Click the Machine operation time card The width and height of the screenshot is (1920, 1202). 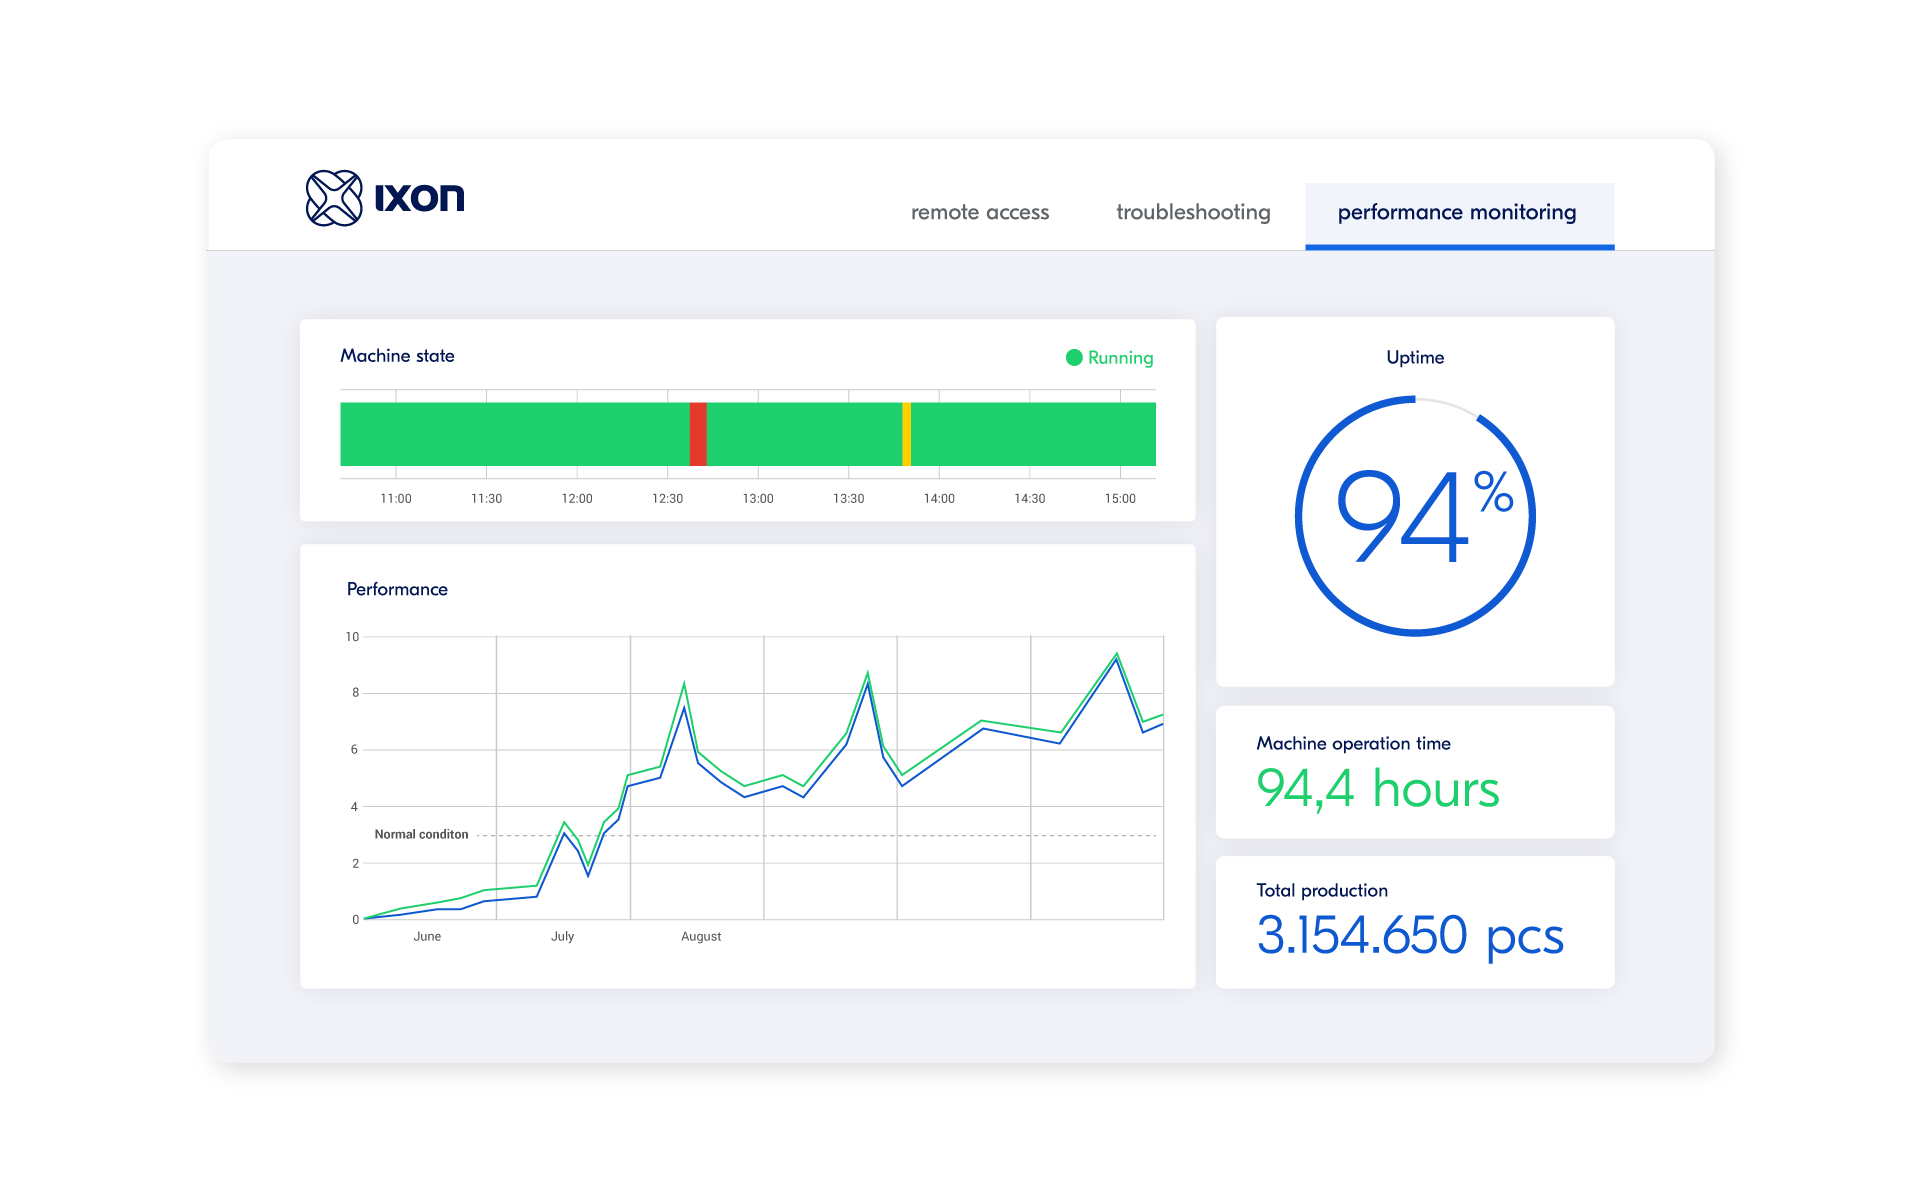click(x=1414, y=771)
